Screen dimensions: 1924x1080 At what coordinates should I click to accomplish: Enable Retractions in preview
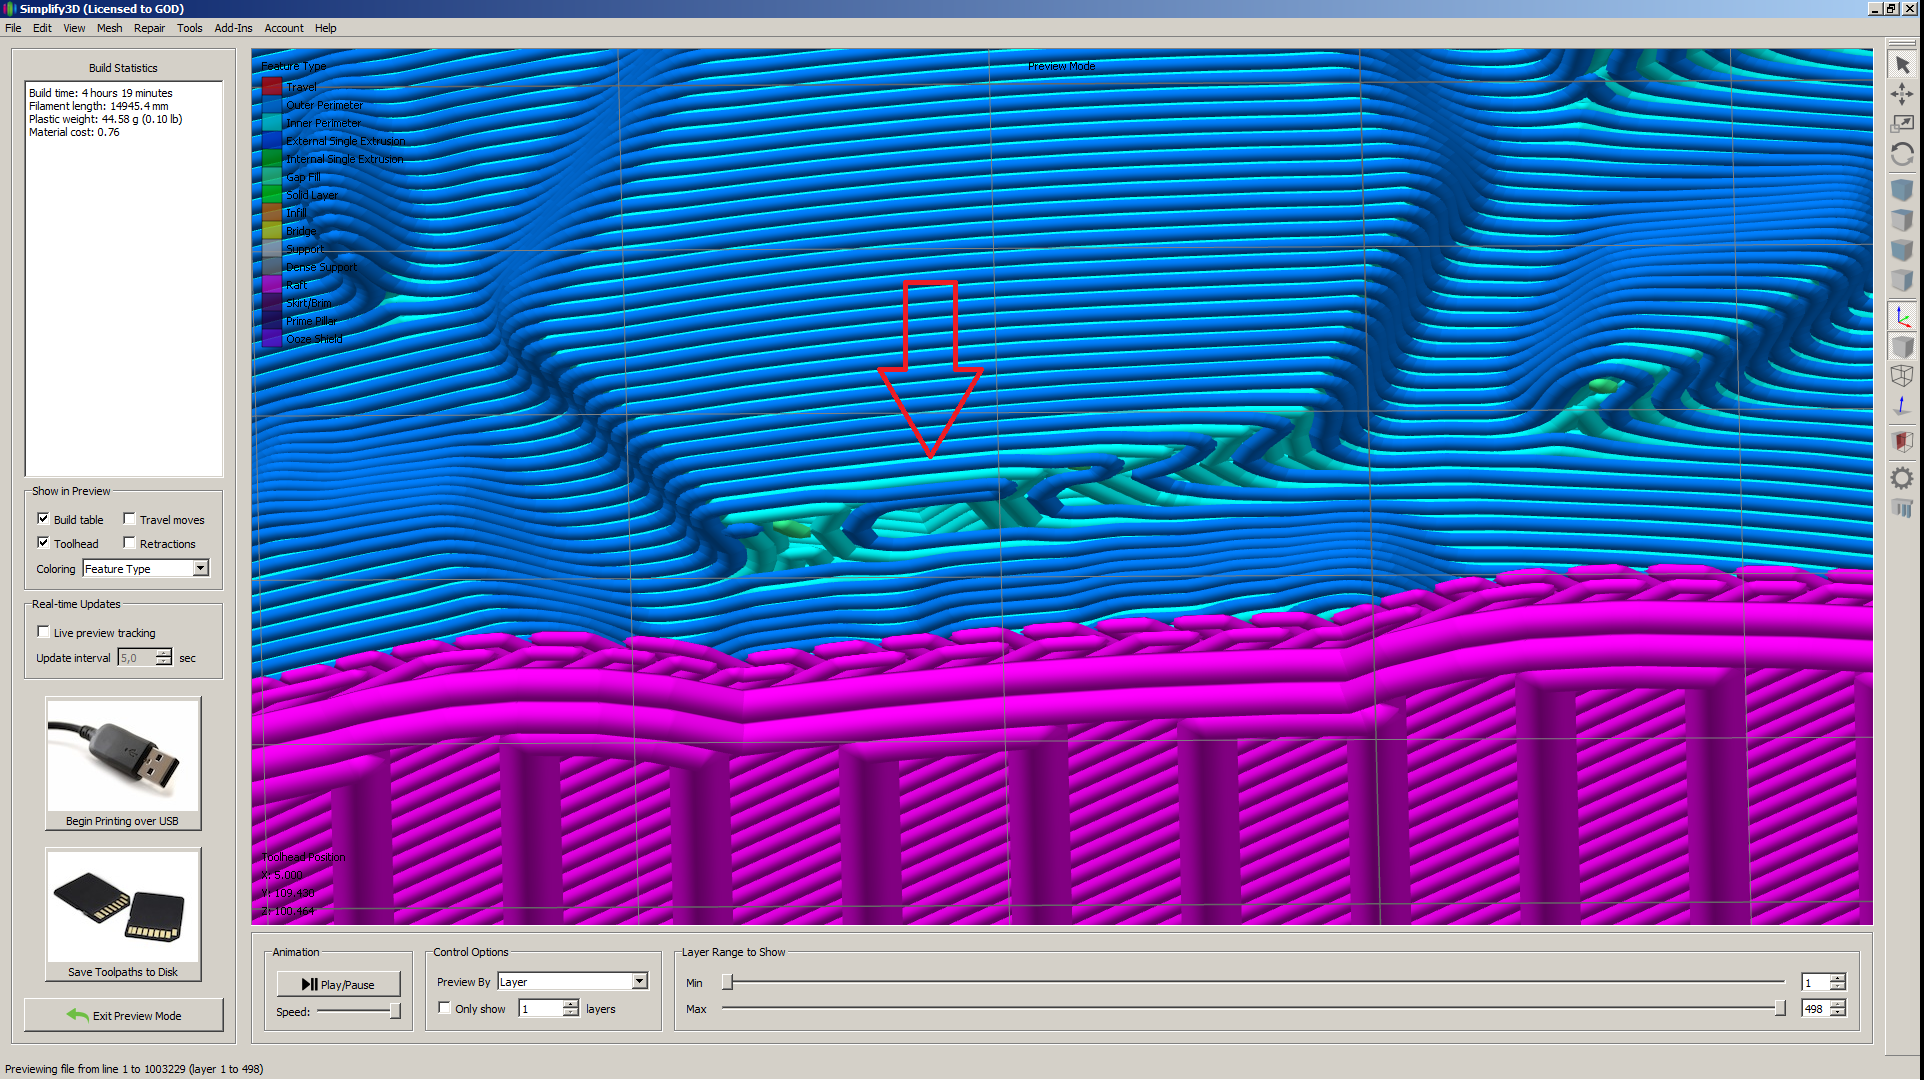point(129,542)
